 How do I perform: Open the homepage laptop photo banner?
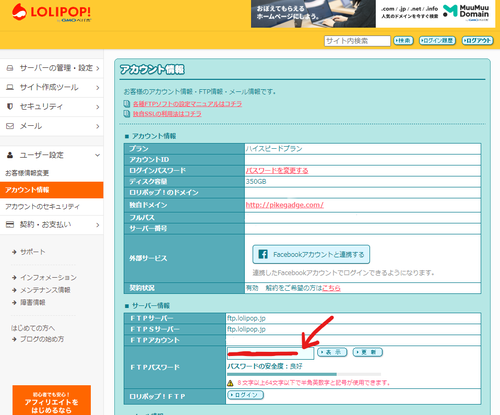click(x=313, y=13)
